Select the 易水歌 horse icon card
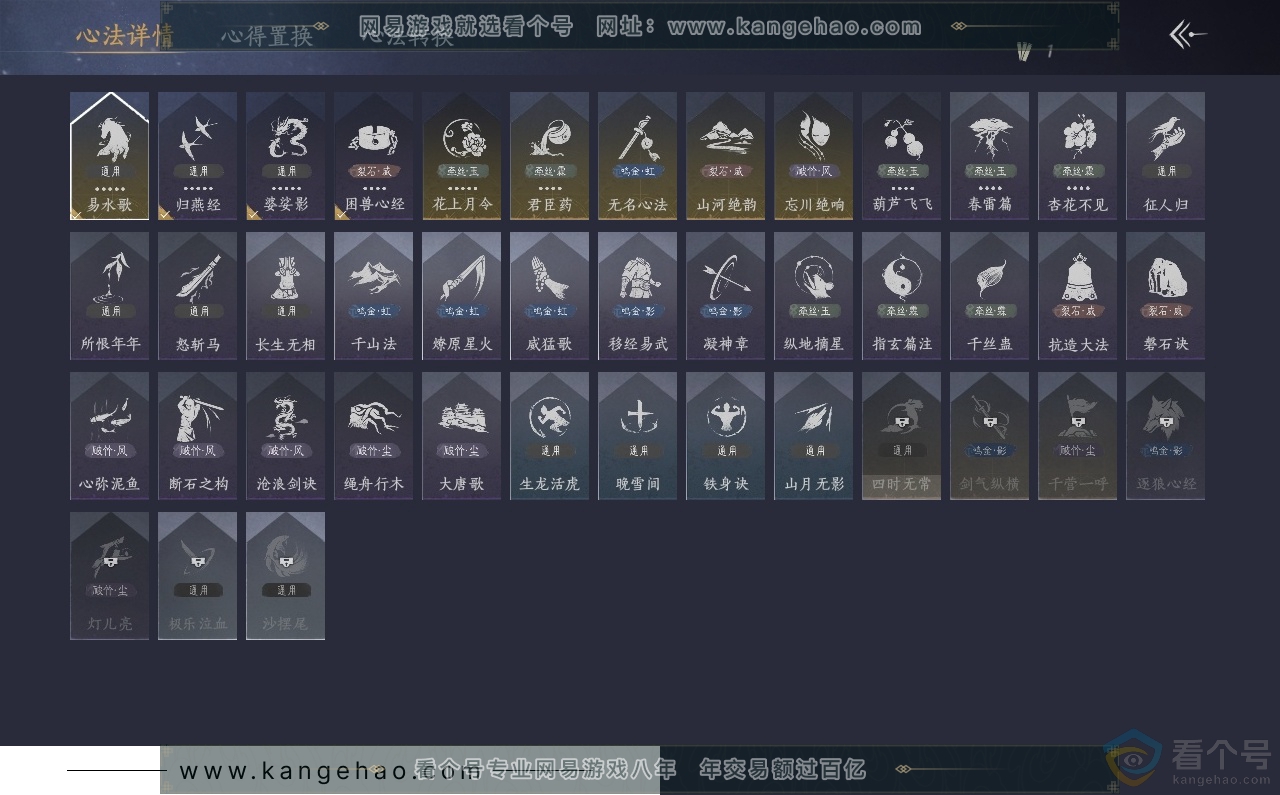This screenshot has height=795, width=1280. pyautogui.click(x=110, y=156)
